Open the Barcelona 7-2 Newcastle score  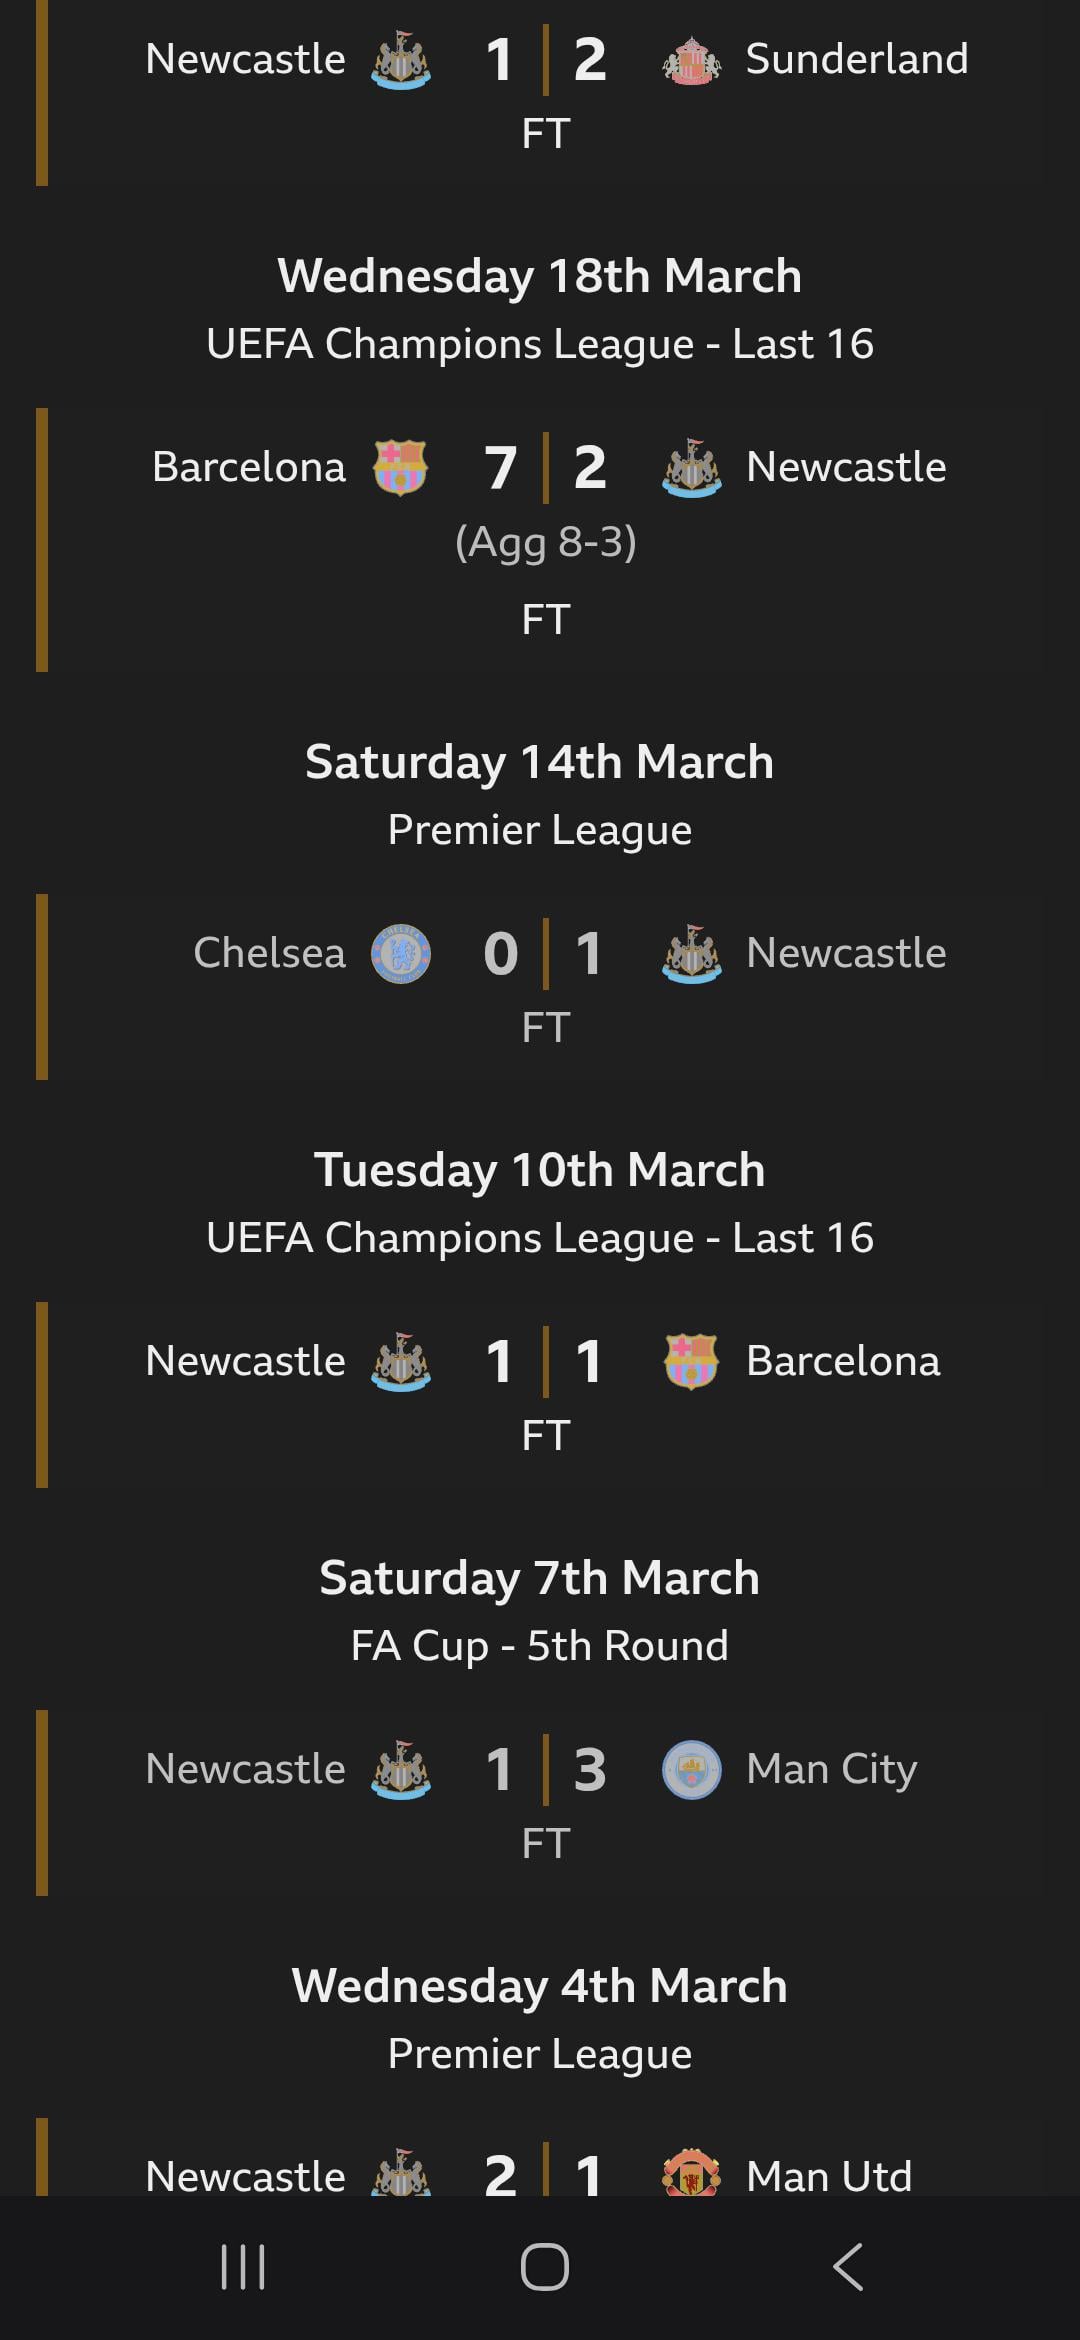[x=545, y=468]
